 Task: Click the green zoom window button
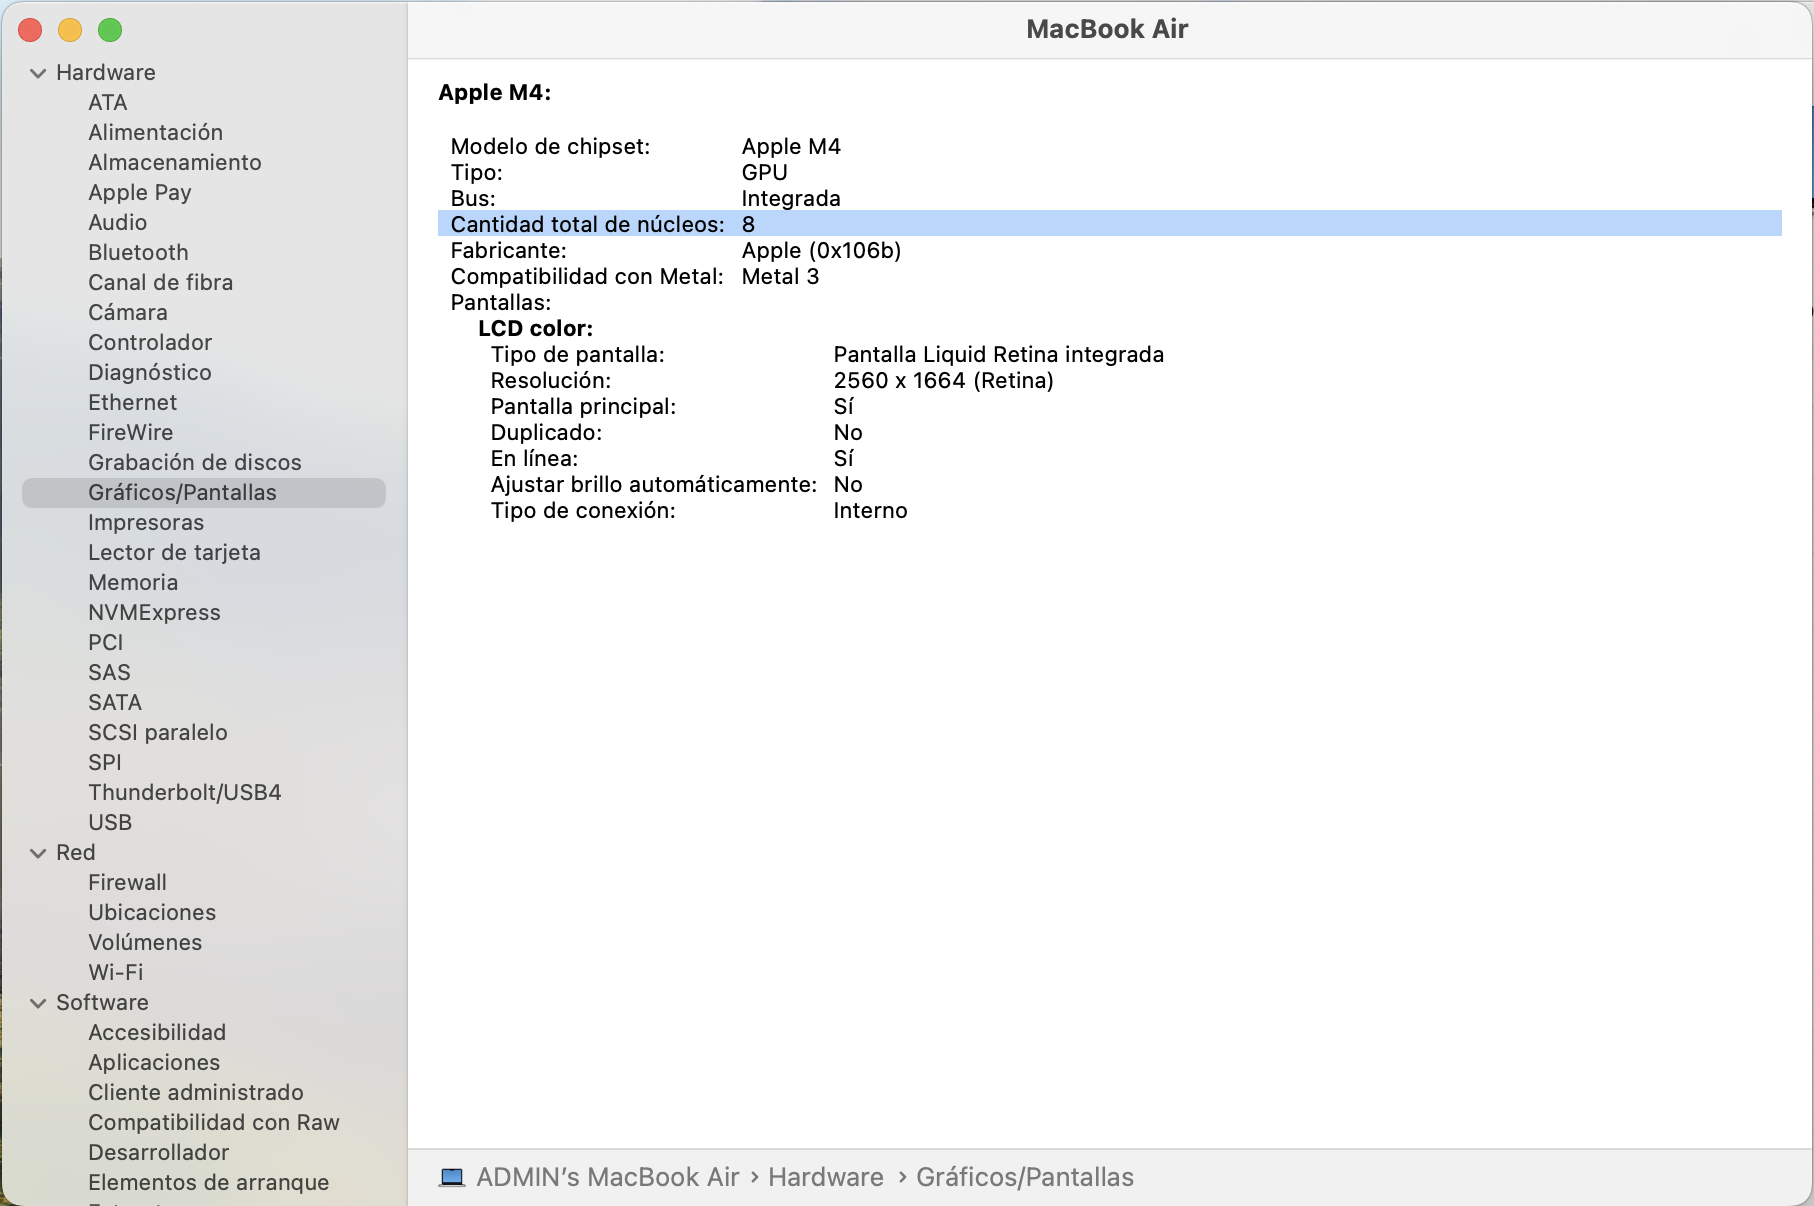click(110, 31)
